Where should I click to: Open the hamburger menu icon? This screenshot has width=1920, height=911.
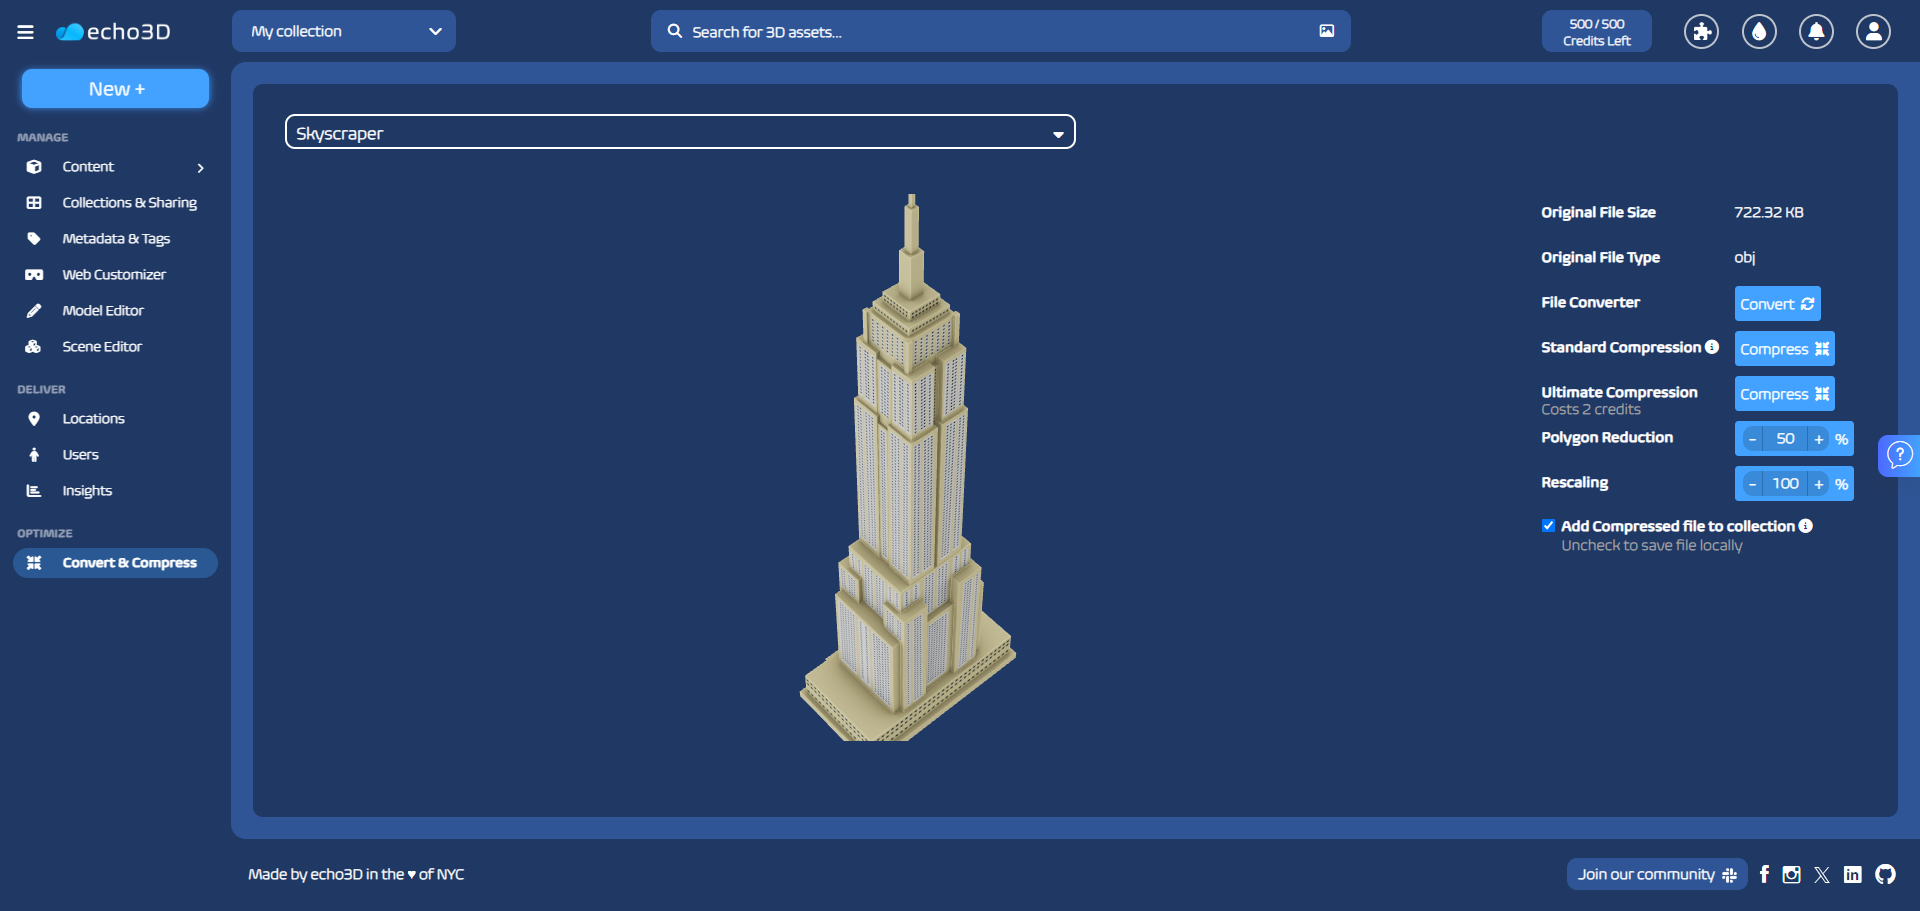coord(26,32)
